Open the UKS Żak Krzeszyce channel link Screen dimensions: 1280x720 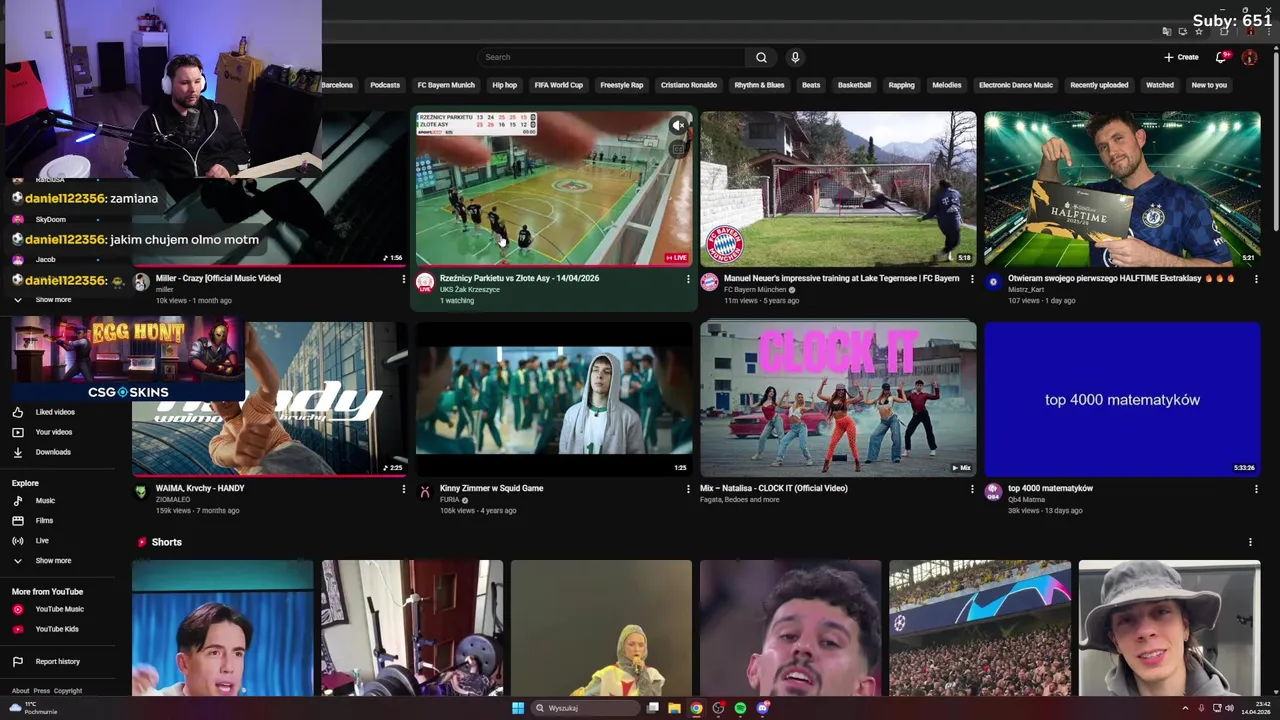pyautogui.click(x=470, y=290)
